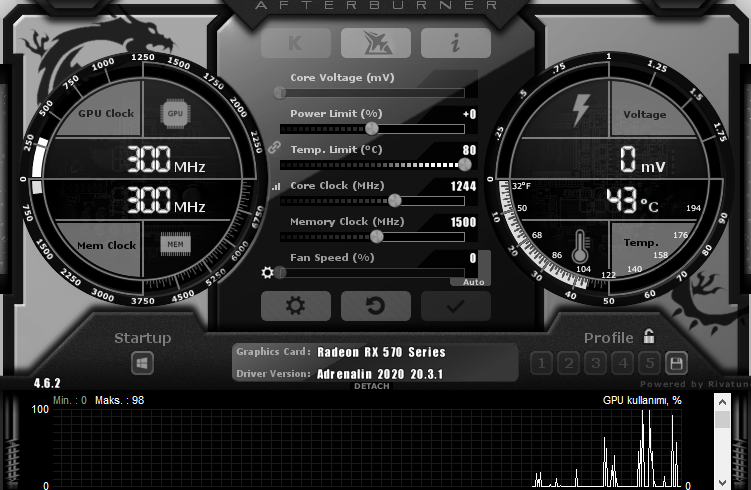
Task: Reset settings with the circular arrow button
Action: tap(376, 306)
